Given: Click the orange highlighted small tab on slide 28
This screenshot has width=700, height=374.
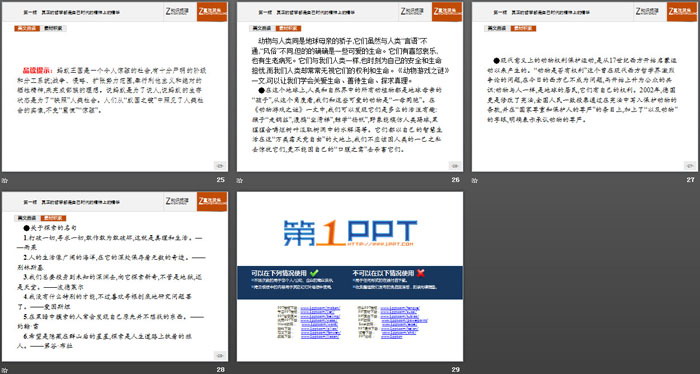Looking at the screenshot, I should (x=54, y=218).
